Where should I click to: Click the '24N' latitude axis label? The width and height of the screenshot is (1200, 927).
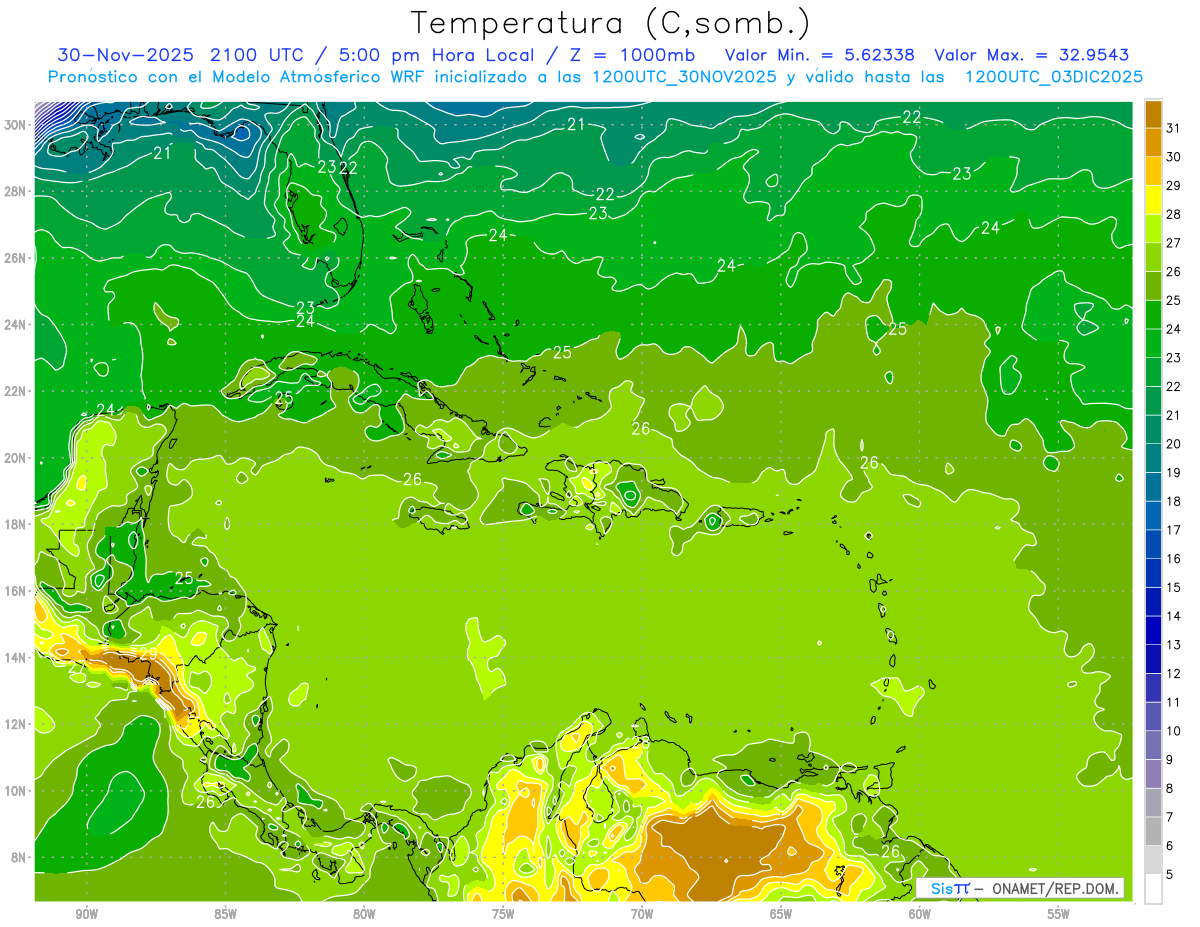[x=16, y=325]
